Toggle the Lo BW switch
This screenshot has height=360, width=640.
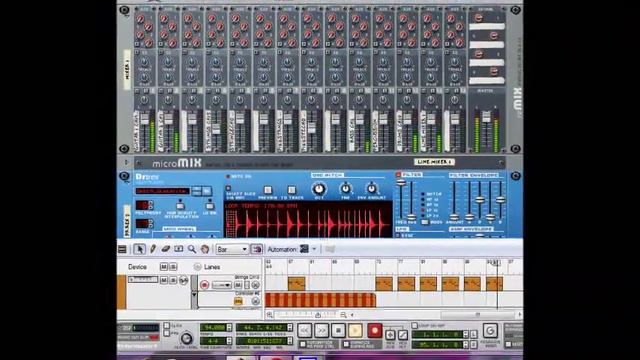(210, 205)
